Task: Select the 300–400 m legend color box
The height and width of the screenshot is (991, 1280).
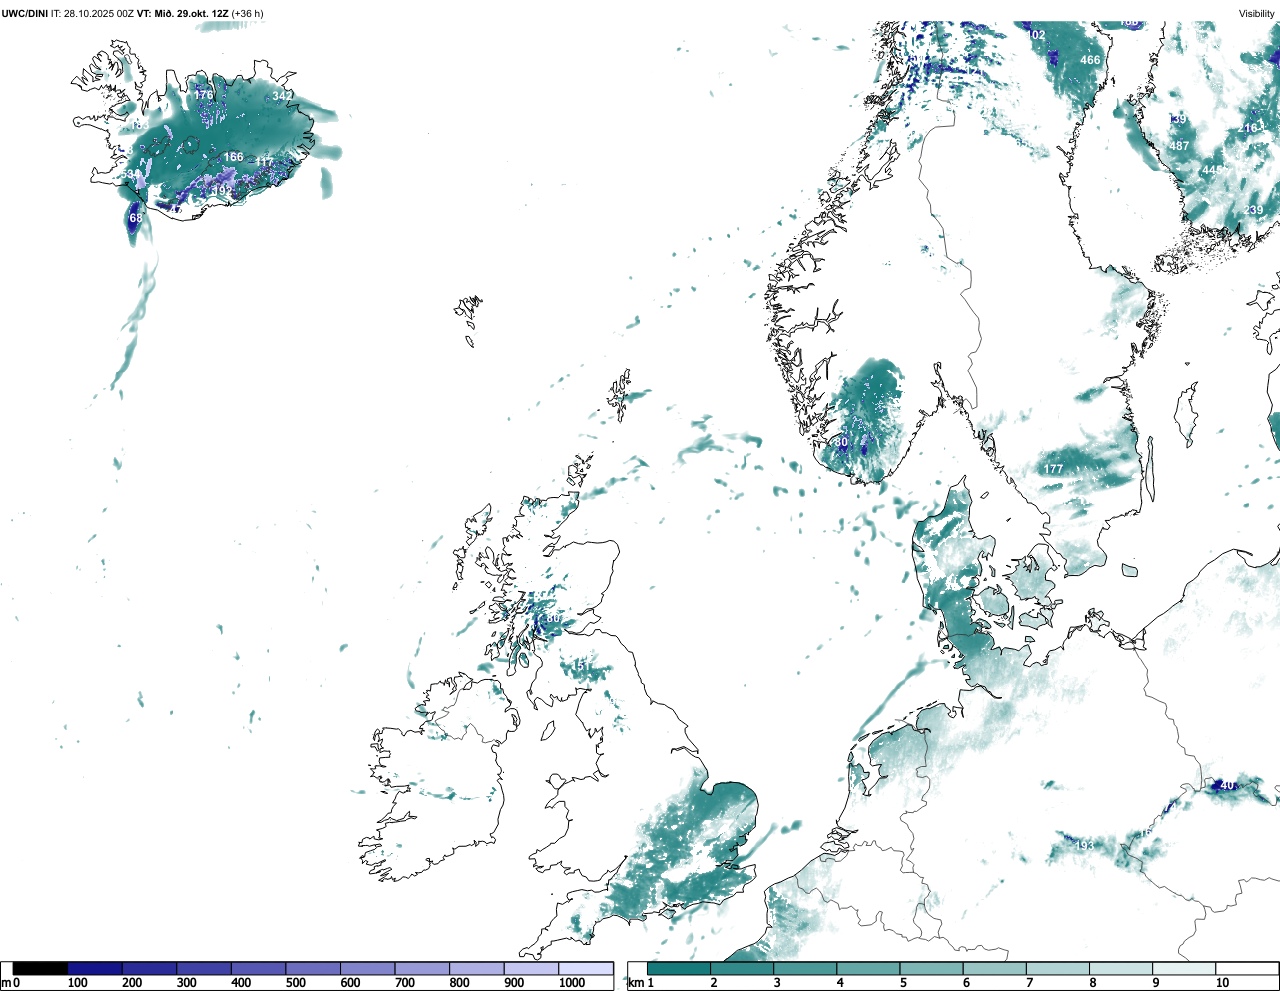Action: [x=204, y=968]
